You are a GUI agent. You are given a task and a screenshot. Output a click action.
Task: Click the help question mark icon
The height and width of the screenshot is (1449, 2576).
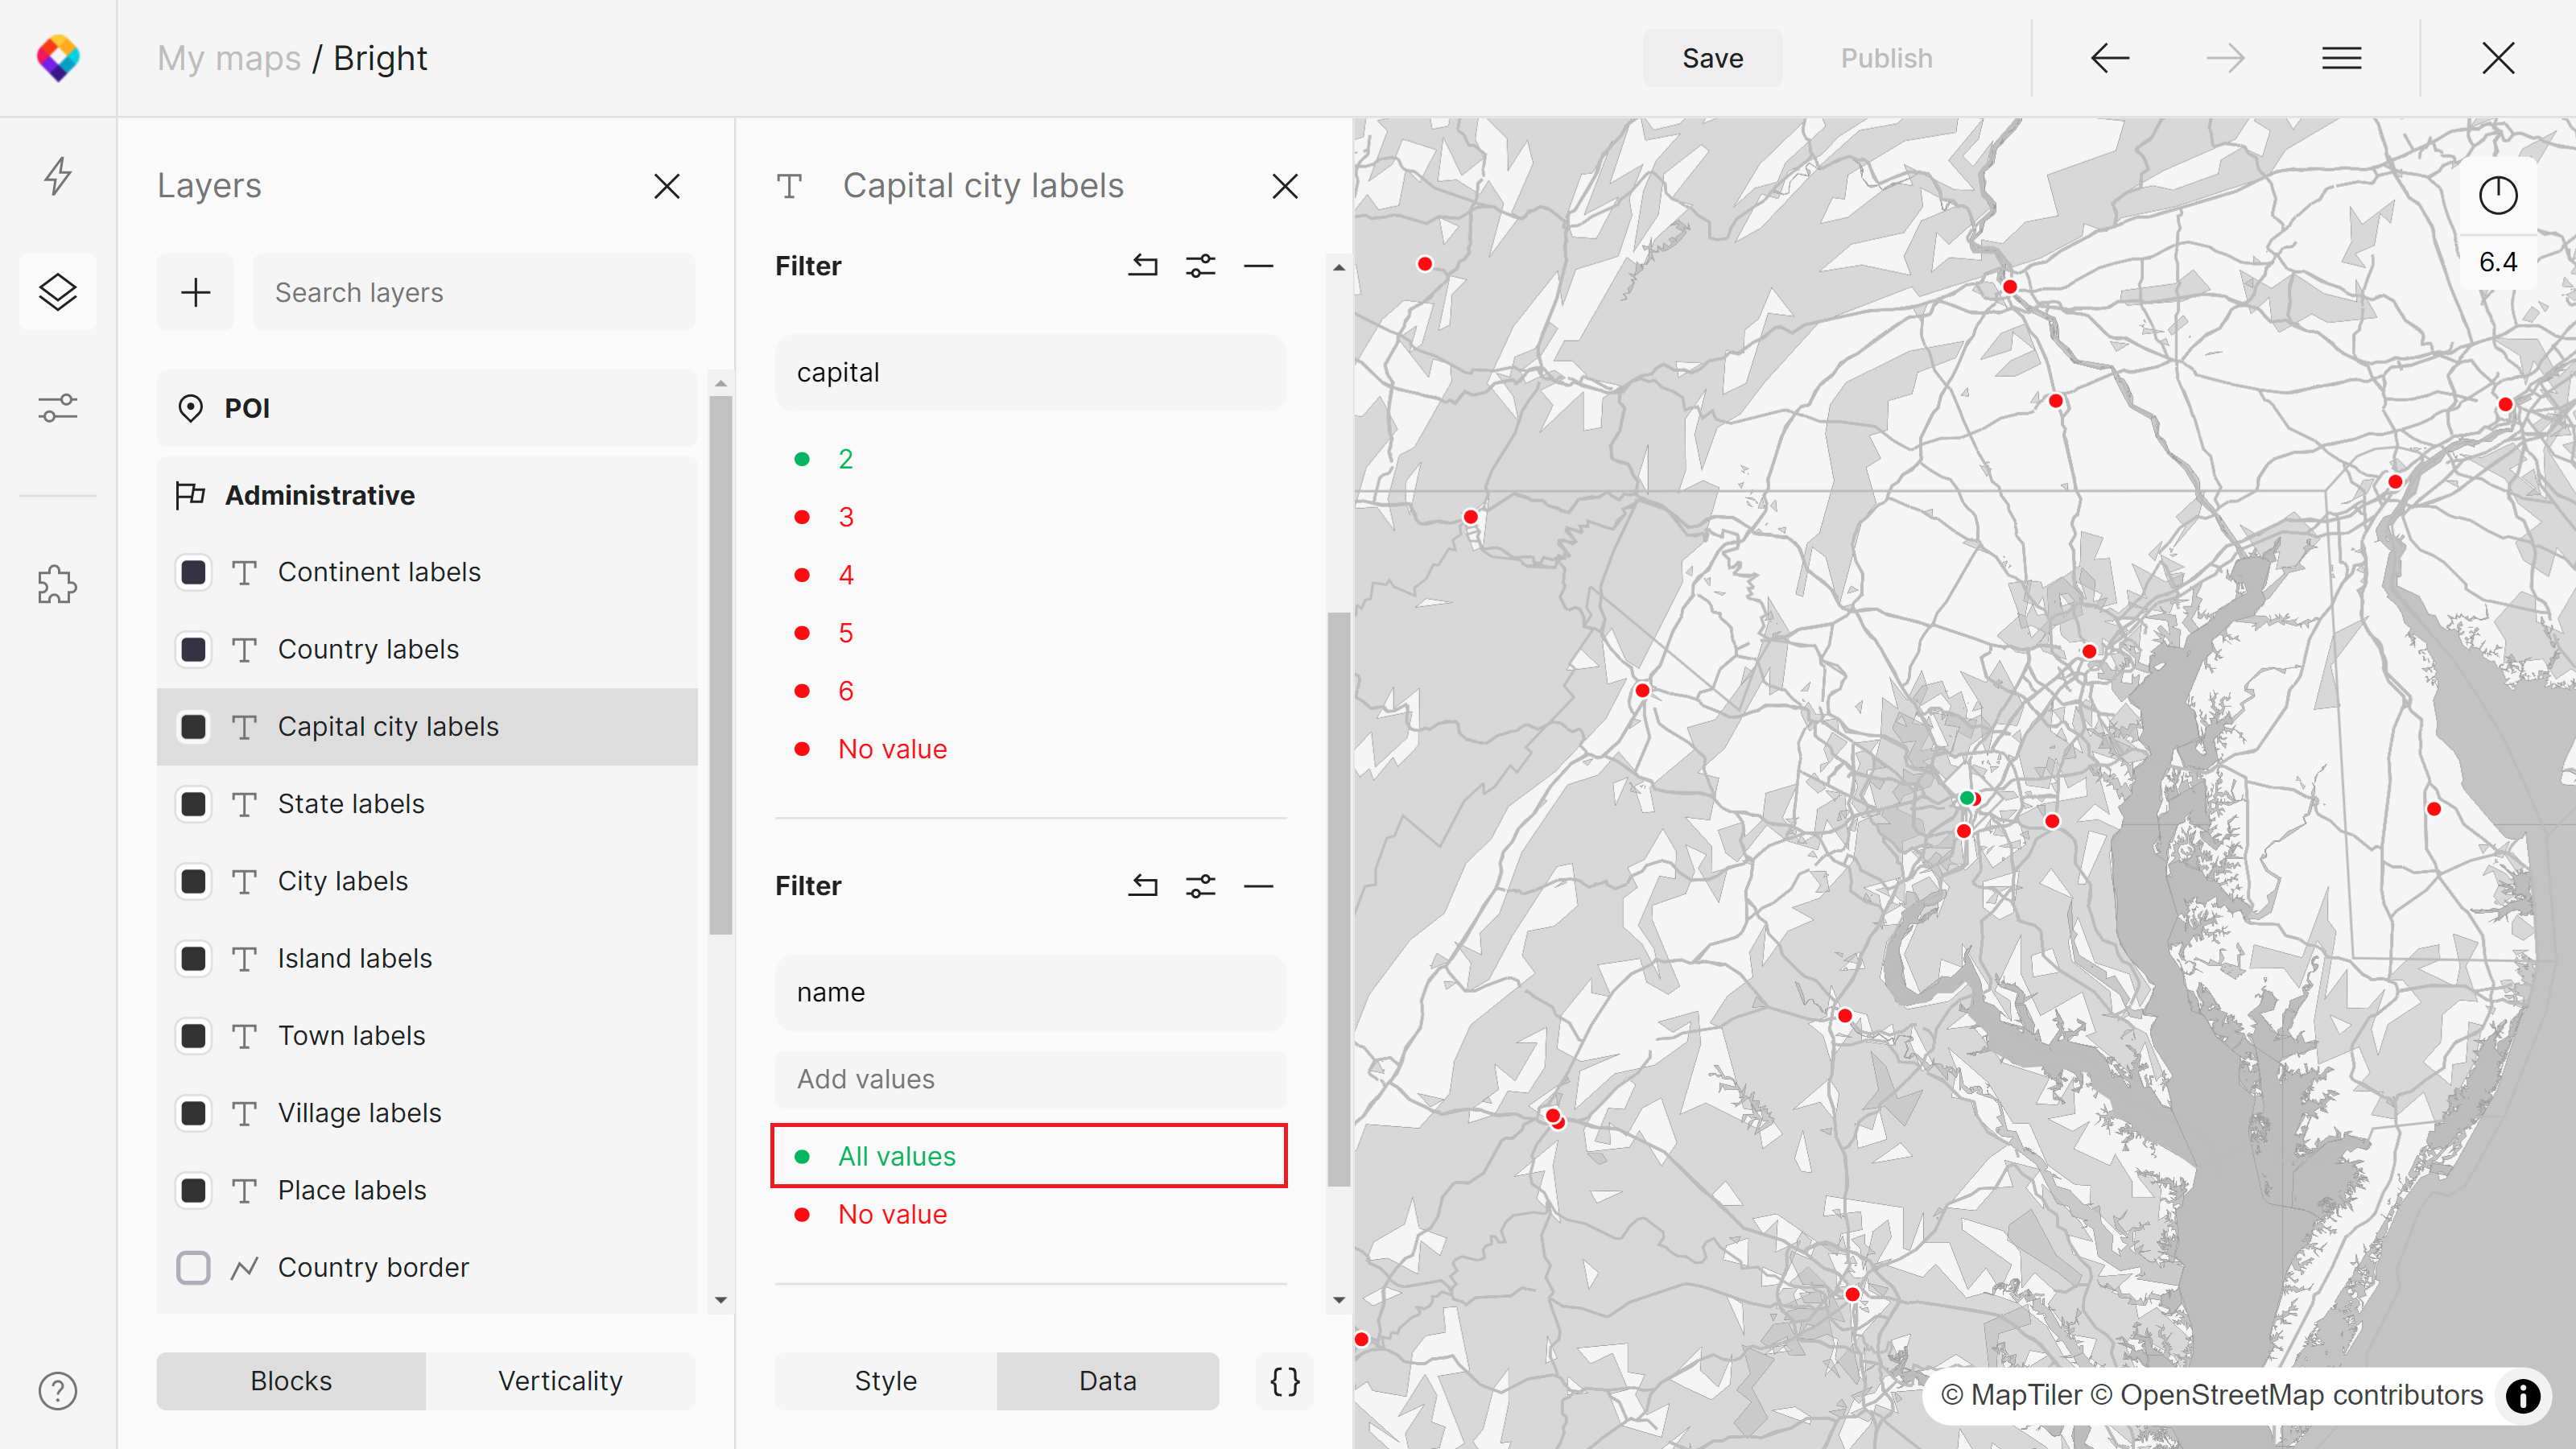[x=58, y=1391]
